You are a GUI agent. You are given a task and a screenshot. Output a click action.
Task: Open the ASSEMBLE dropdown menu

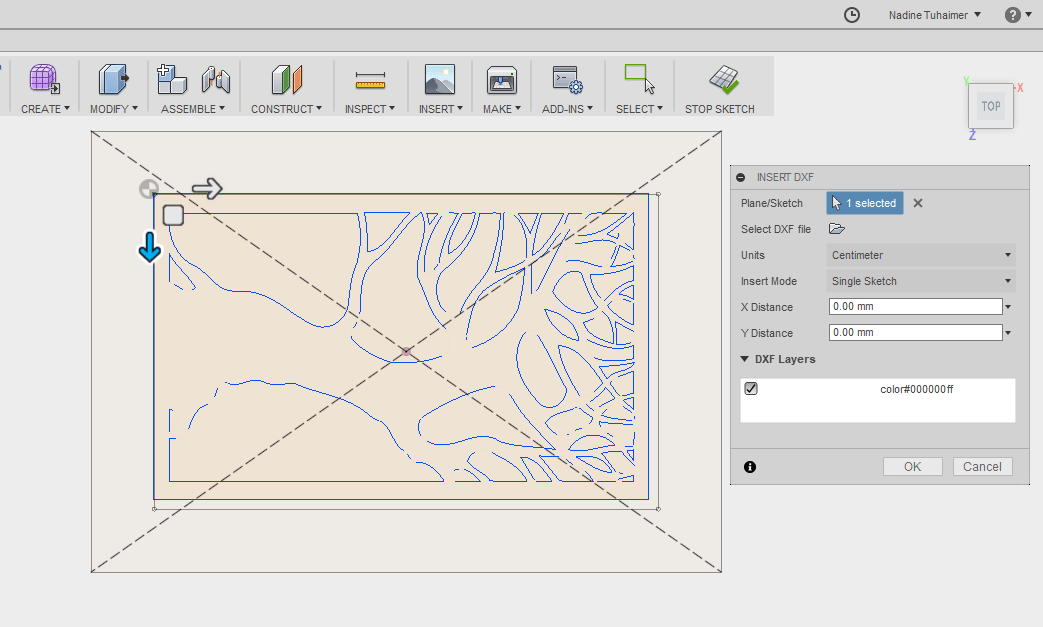coord(193,109)
